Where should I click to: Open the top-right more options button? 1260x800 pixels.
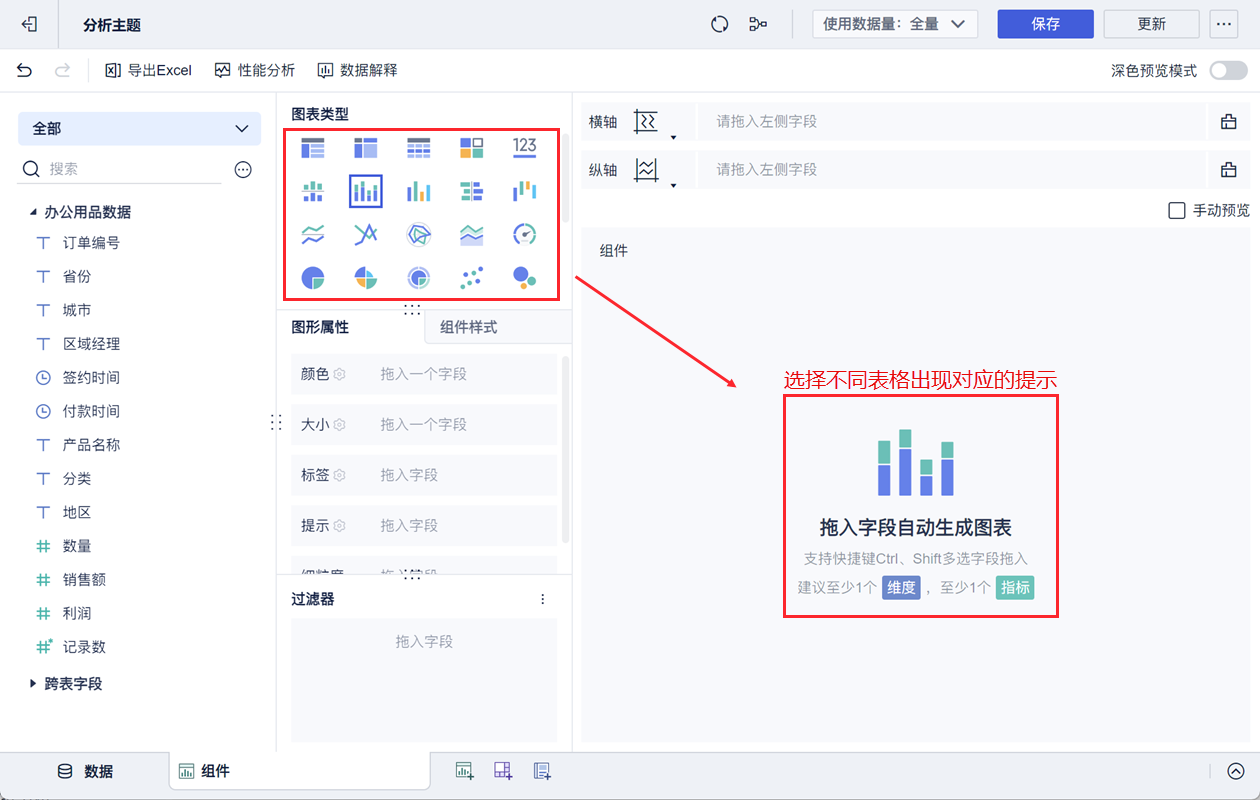[1225, 24]
